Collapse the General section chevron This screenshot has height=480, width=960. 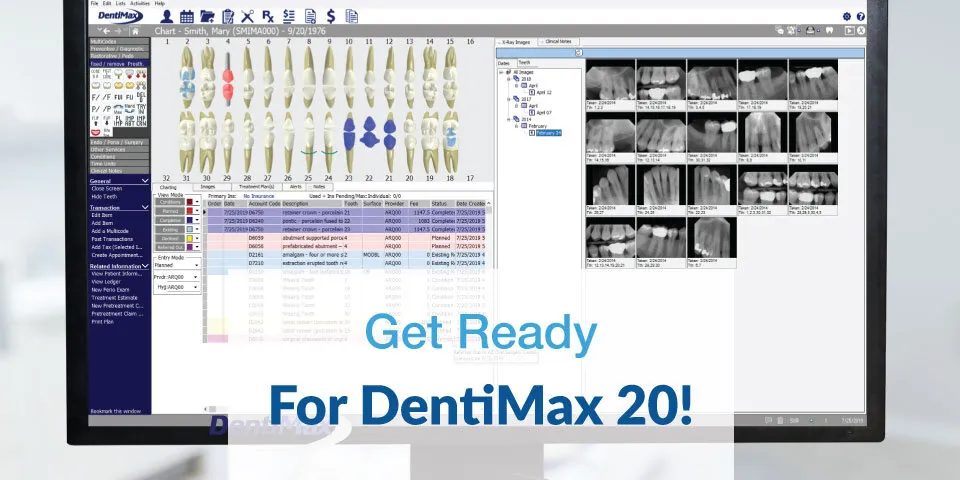coord(145,181)
